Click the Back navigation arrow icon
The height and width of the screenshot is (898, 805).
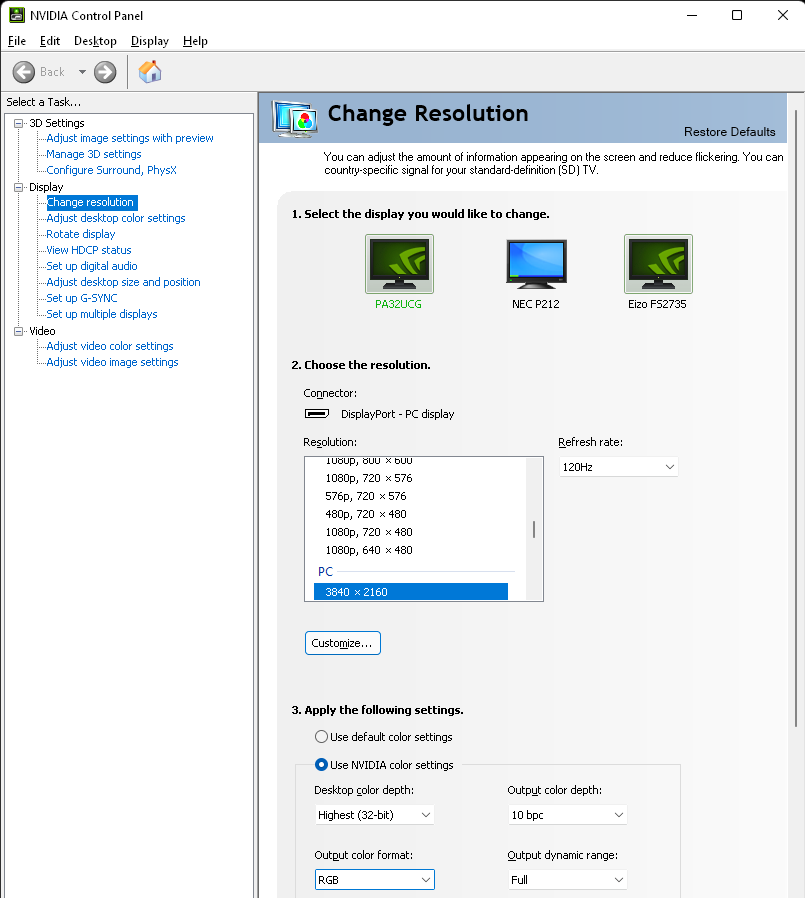click(x=24, y=71)
